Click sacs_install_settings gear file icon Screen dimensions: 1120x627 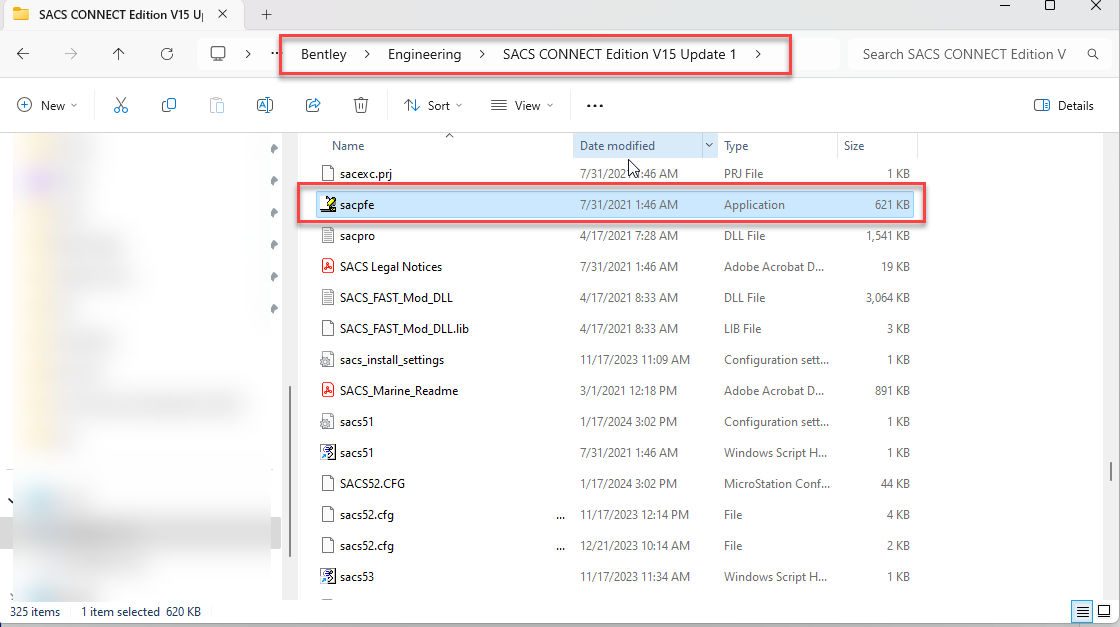(327, 360)
